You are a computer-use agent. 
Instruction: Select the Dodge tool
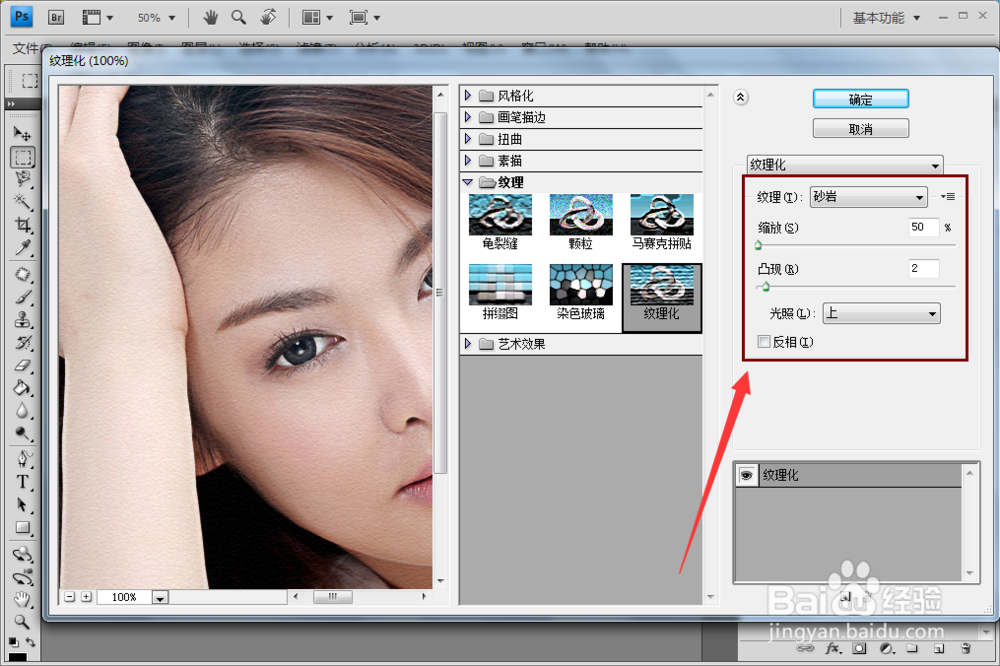22,434
